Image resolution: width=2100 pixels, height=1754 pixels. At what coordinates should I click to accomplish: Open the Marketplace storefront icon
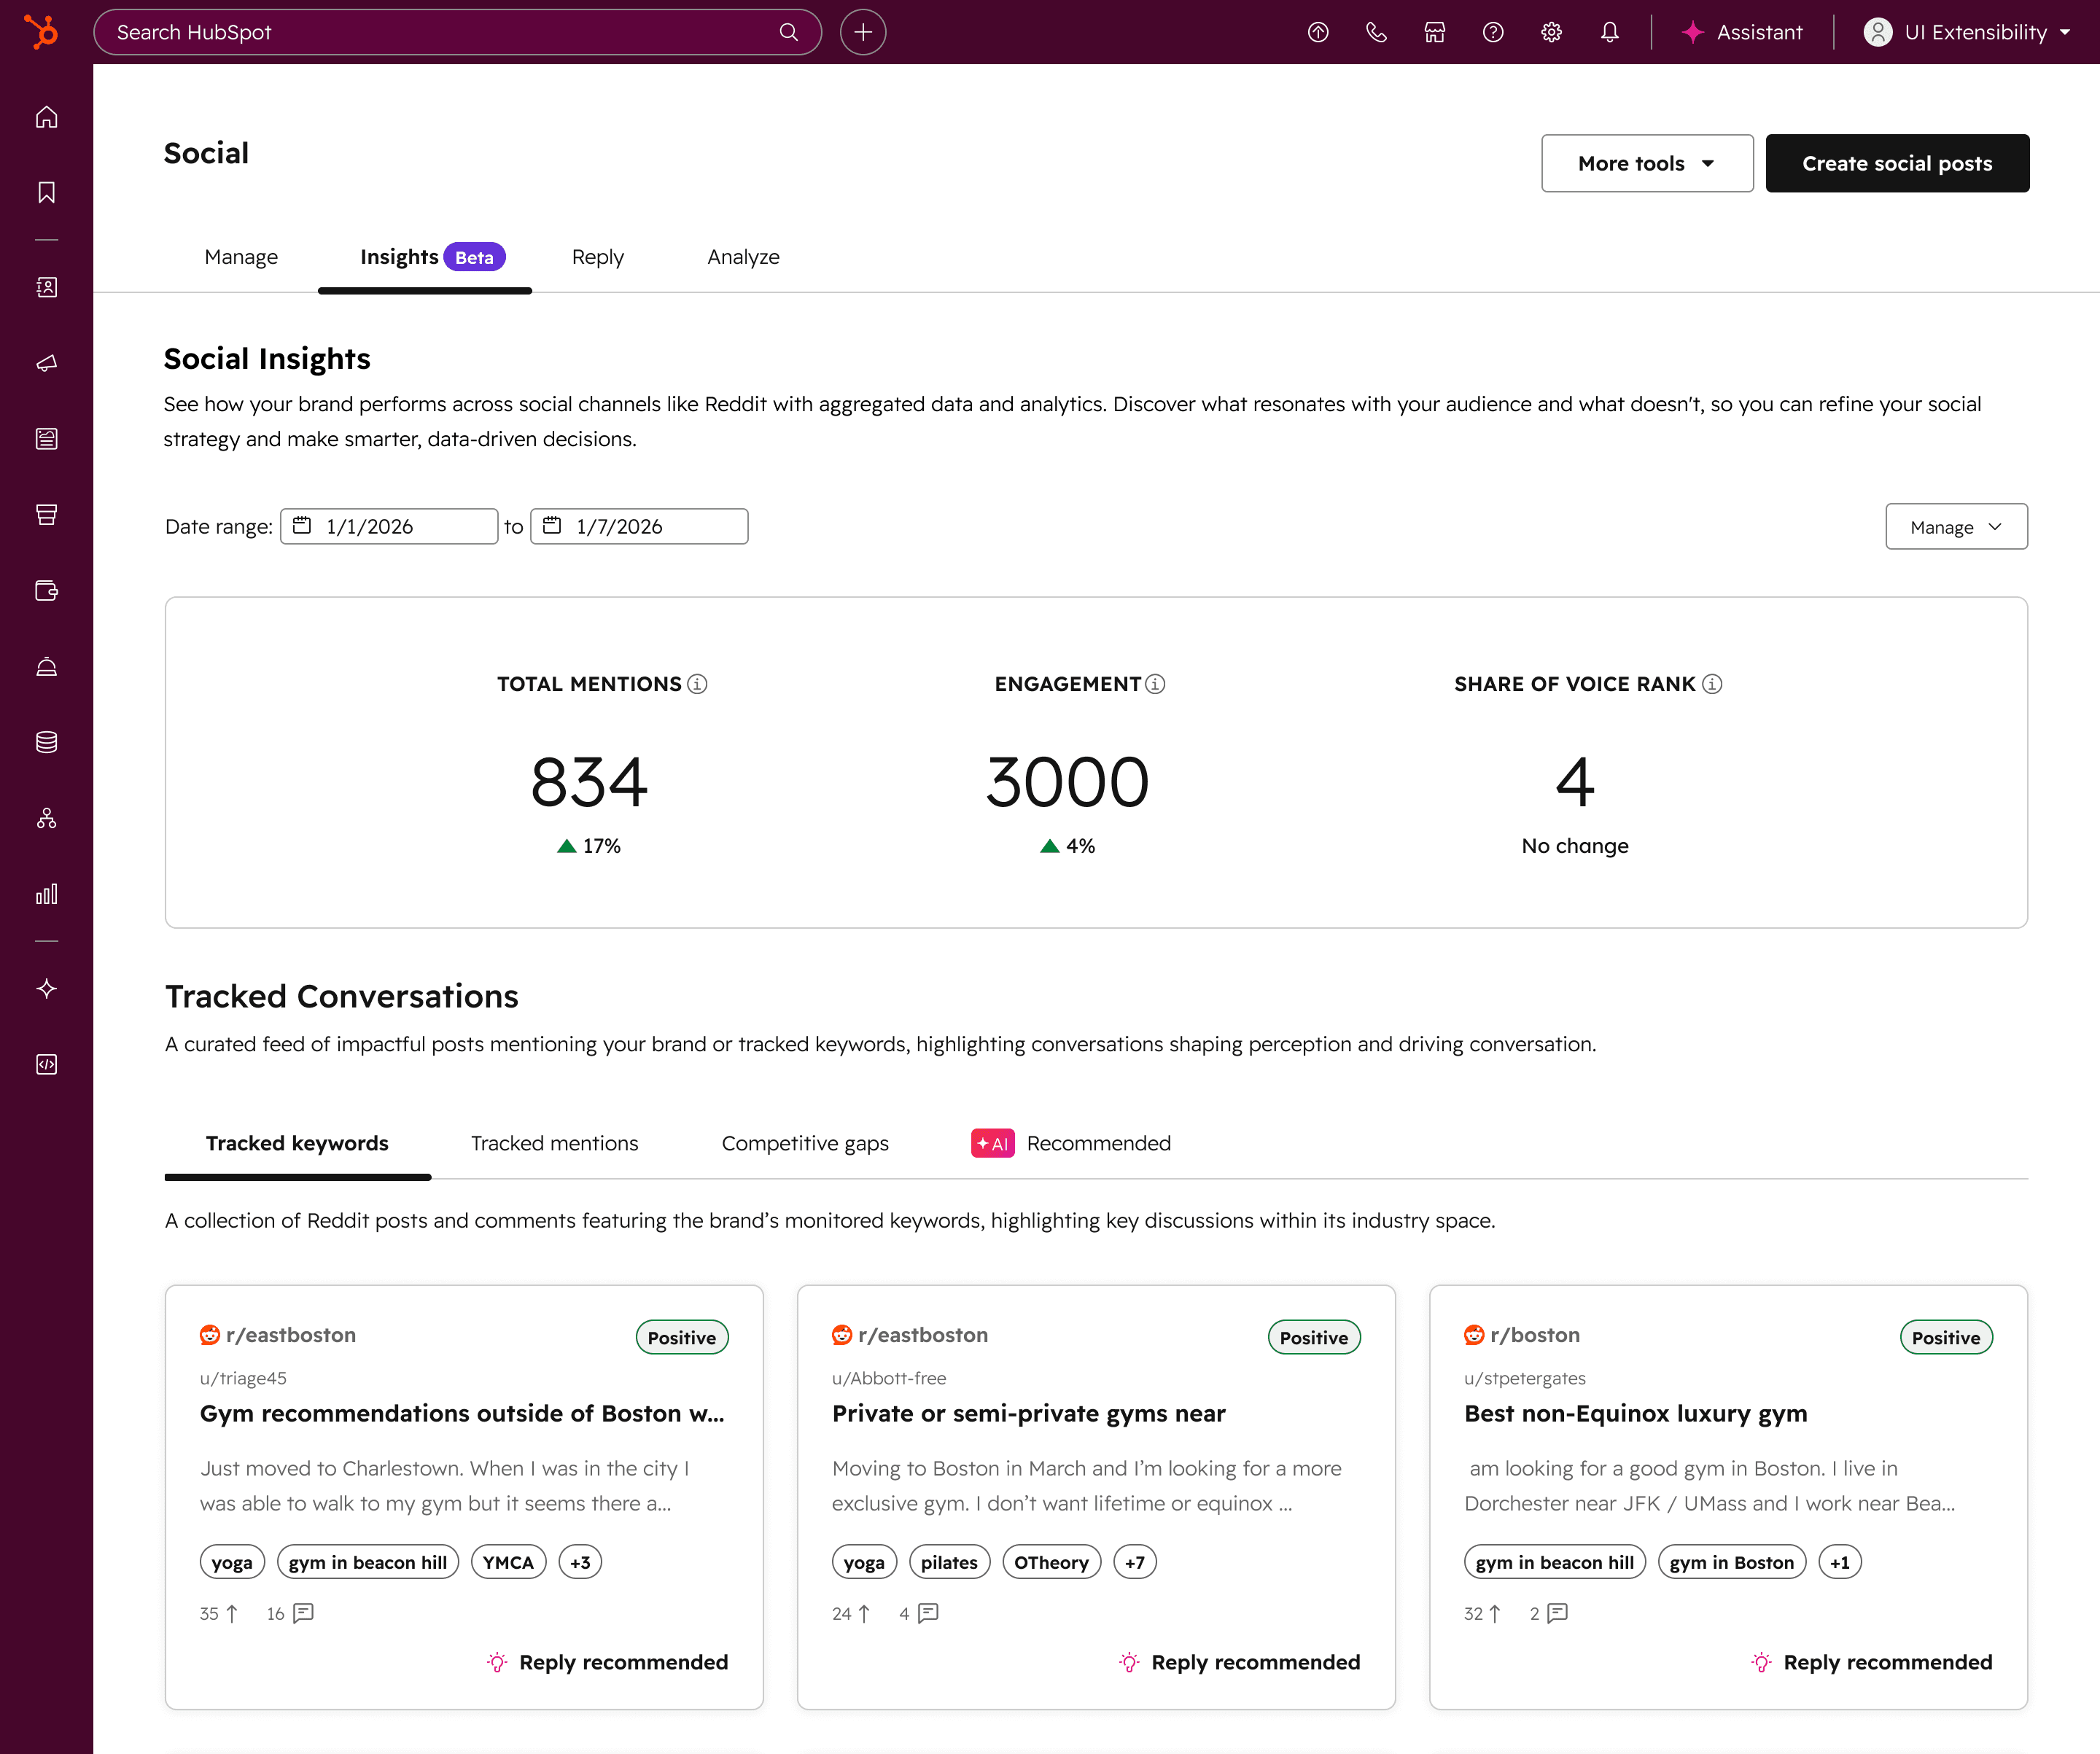click(x=1435, y=32)
